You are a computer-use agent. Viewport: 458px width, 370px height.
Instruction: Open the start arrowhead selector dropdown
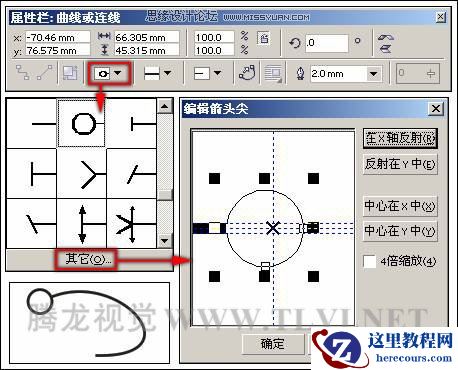118,73
